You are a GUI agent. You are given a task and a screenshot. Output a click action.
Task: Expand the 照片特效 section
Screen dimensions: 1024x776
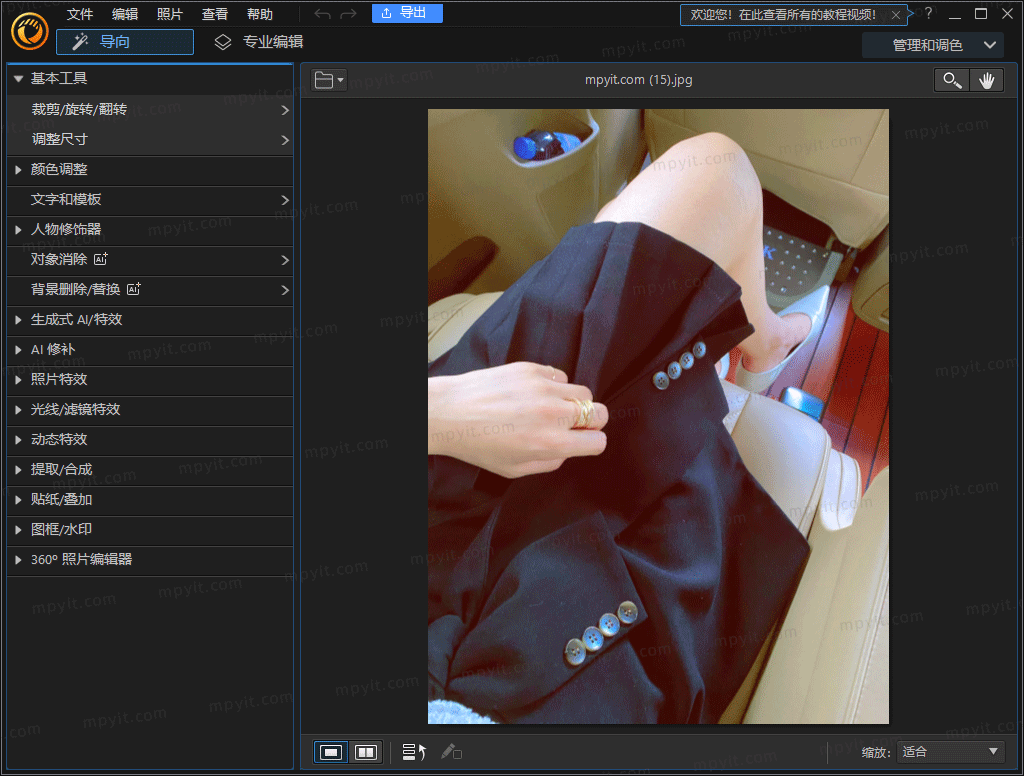(150, 380)
